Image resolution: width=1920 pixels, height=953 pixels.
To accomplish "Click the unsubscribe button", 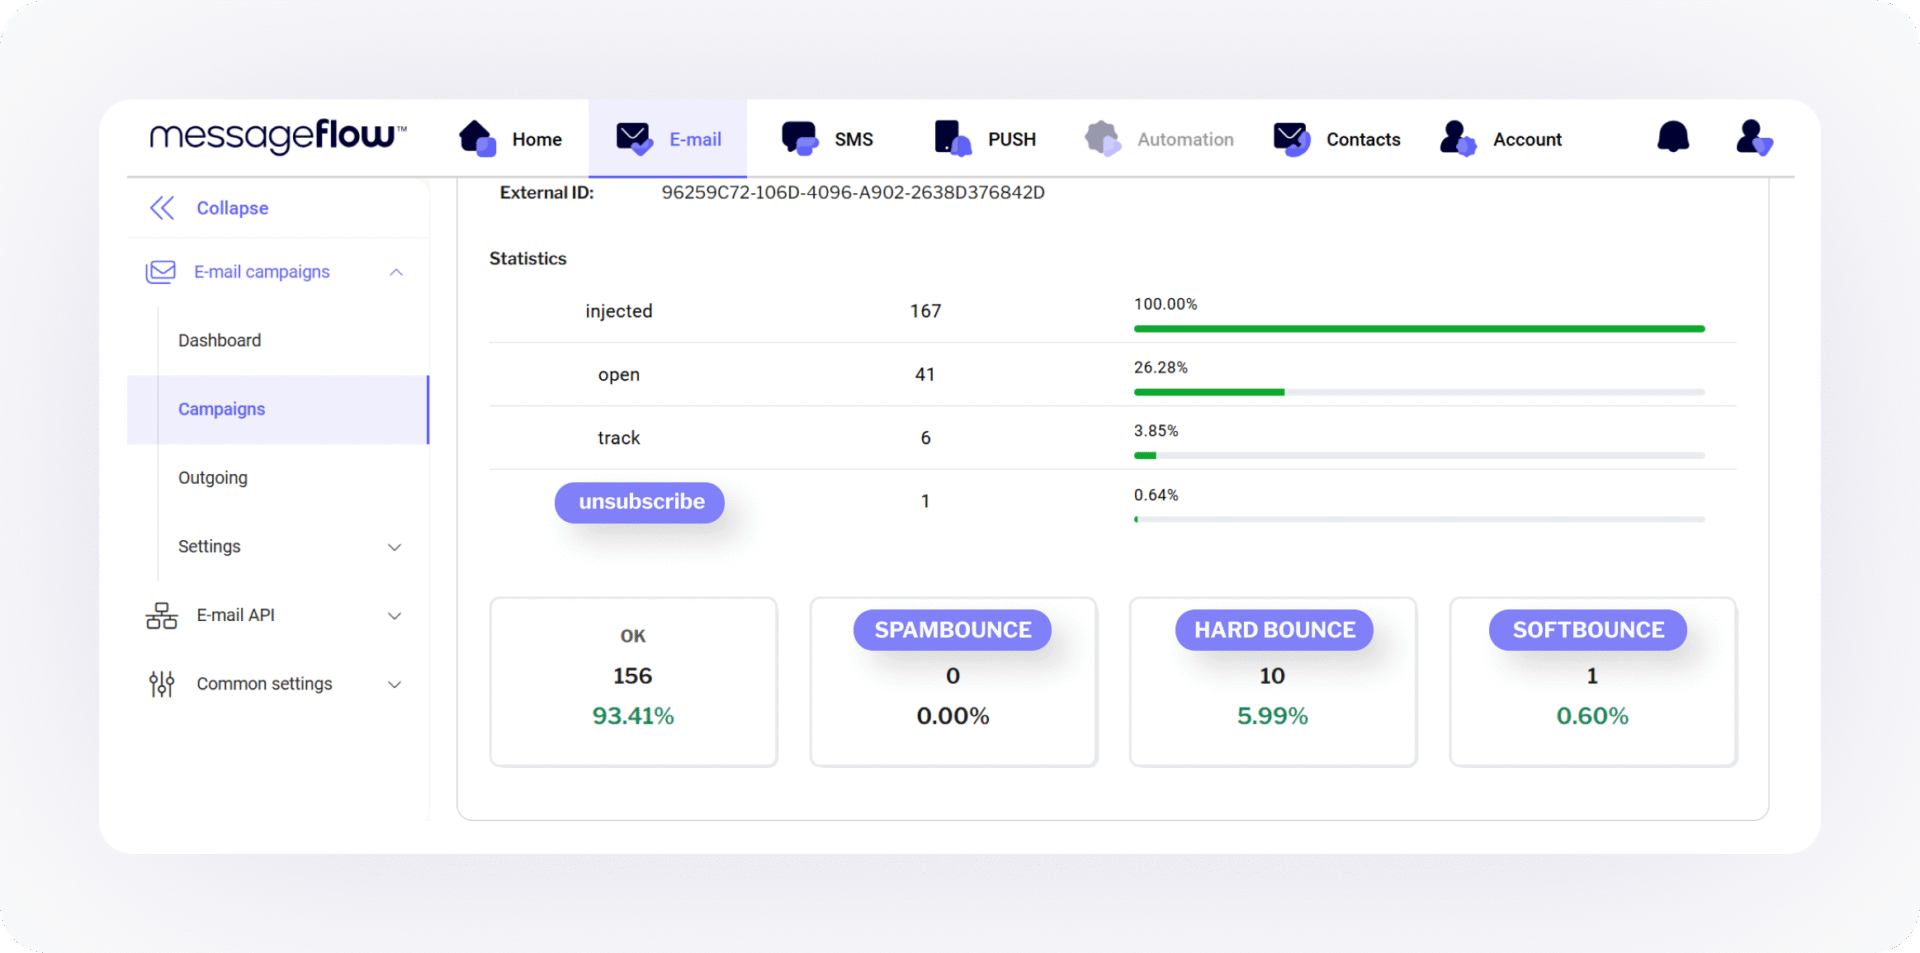I will [640, 502].
